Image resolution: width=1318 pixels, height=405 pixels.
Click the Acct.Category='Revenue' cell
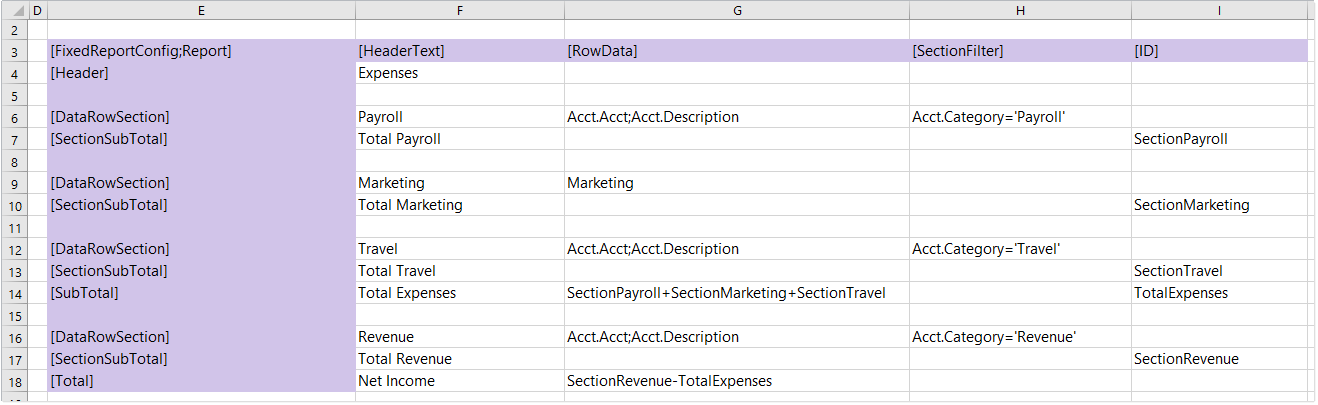[x=993, y=337]
